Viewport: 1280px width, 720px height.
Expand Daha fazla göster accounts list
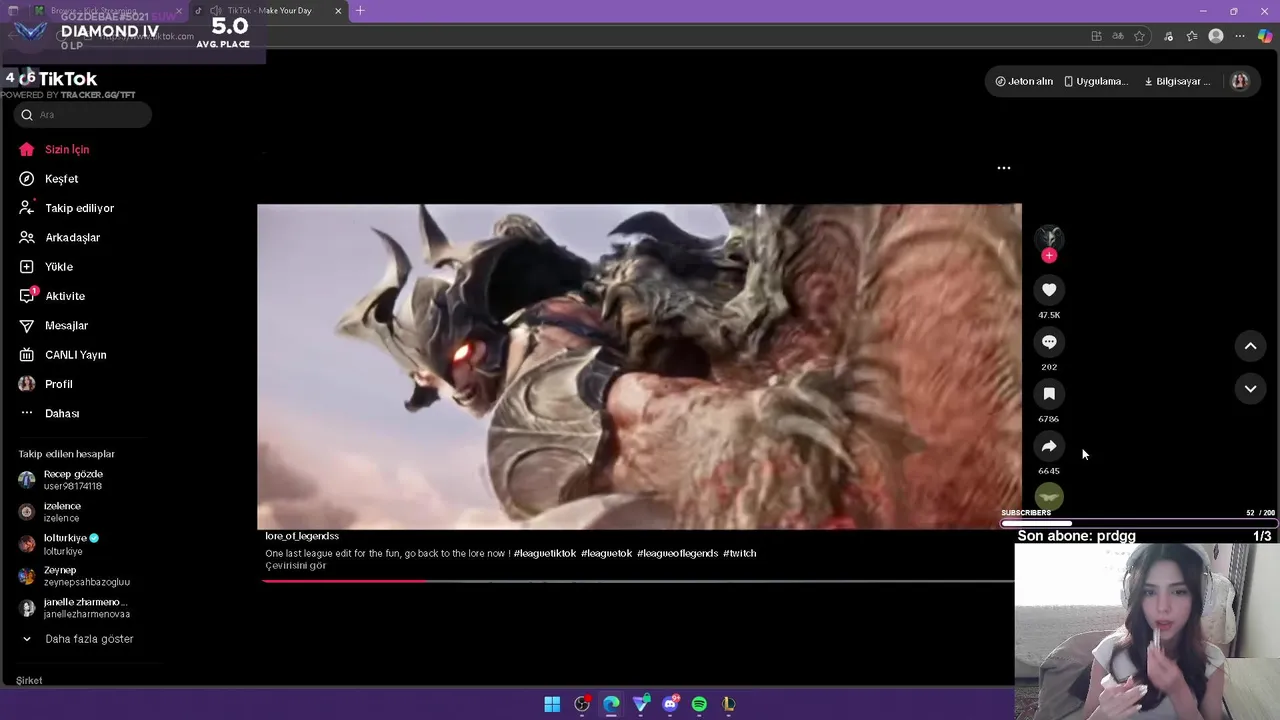(76, 639)
